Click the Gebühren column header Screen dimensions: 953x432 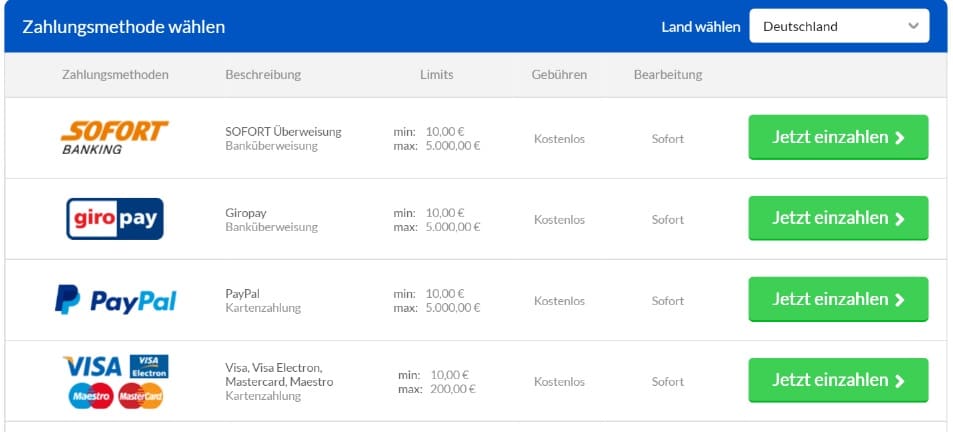[559, 75]
